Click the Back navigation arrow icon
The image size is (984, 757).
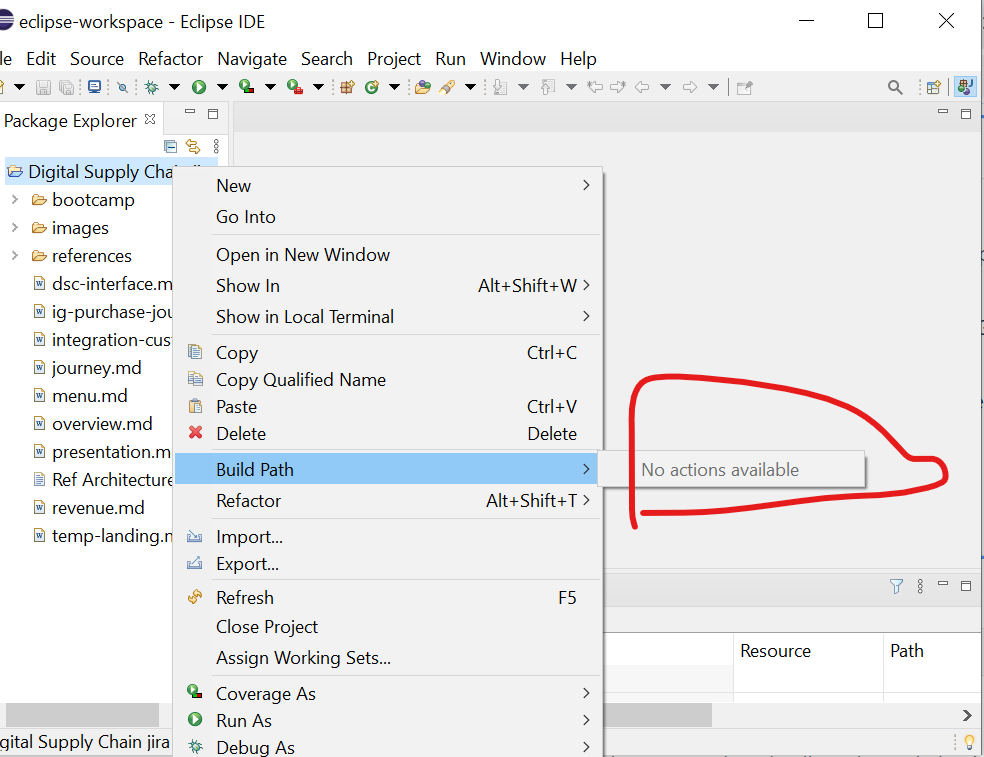tap(642, 87)
